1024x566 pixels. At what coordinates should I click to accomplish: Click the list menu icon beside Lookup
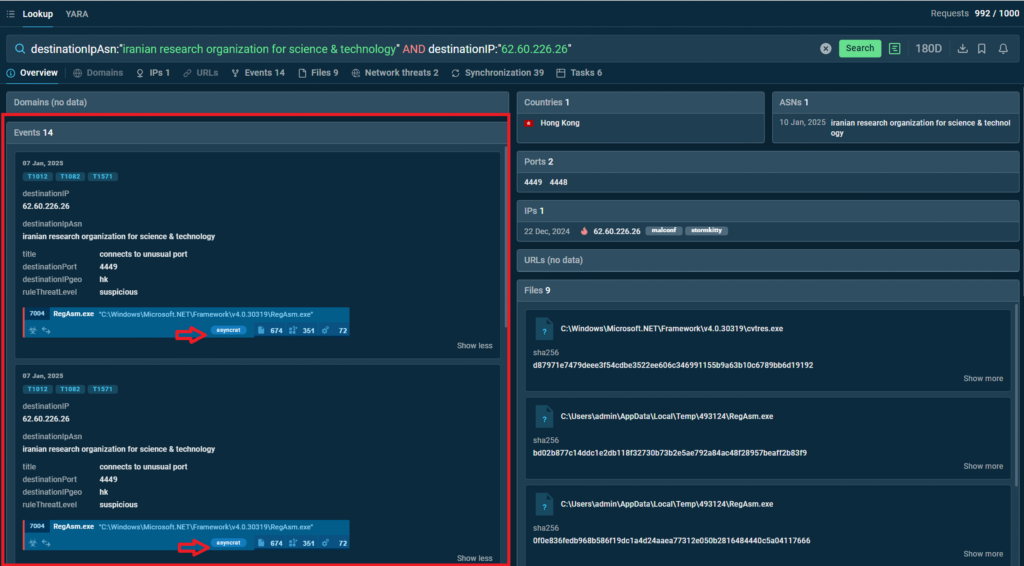coord(10,14)
